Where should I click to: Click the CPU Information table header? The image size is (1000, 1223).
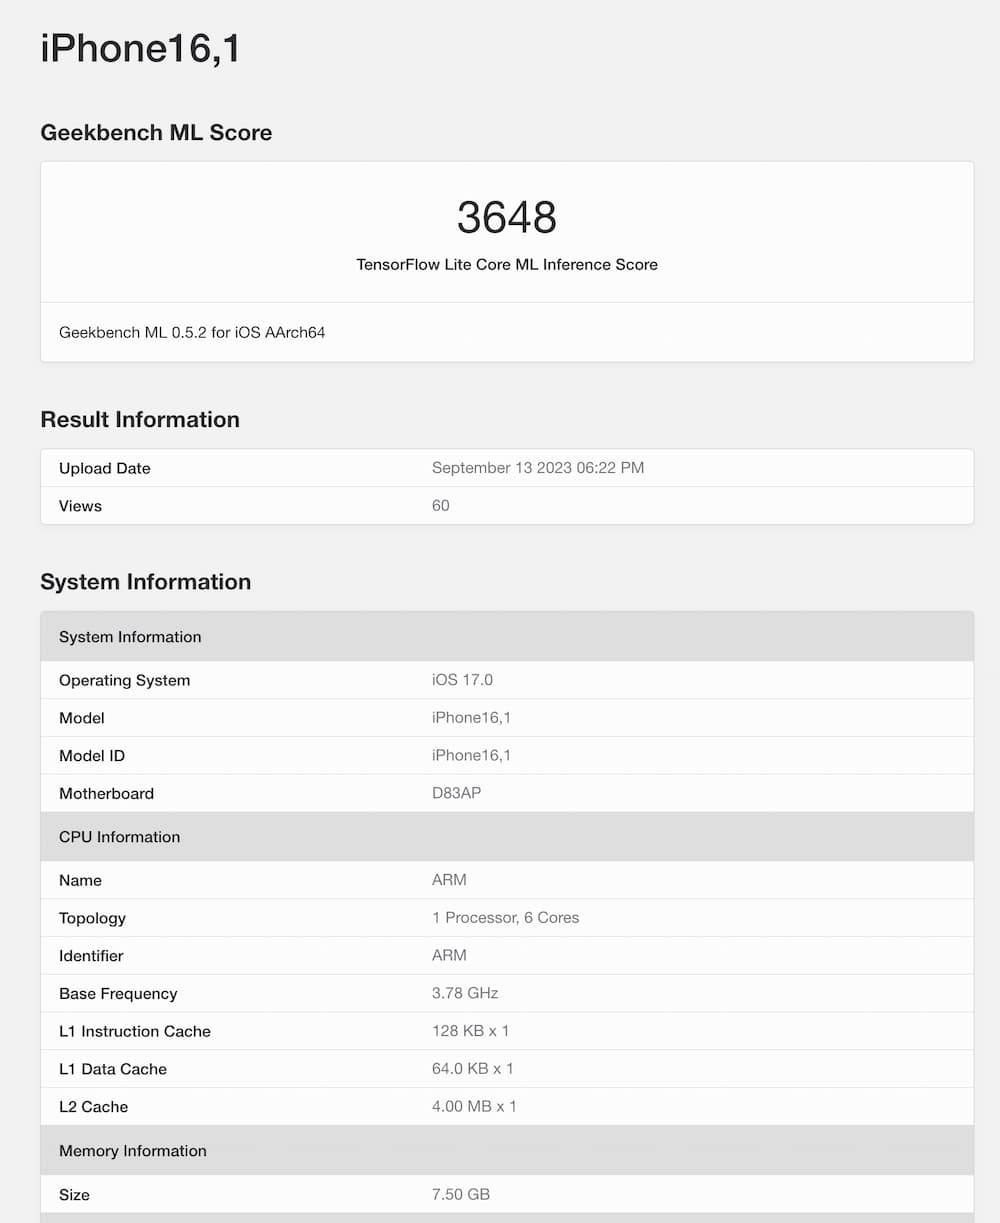tap(507, 837)
